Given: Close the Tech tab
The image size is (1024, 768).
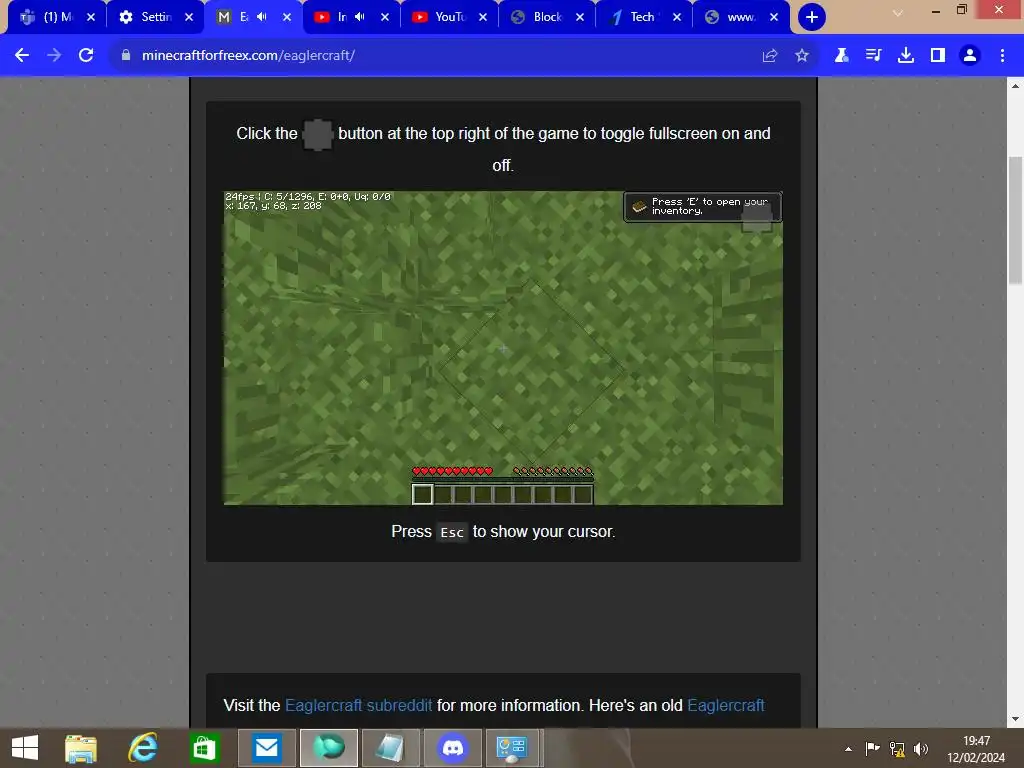Looking at the screenshot, I should 677,17.
